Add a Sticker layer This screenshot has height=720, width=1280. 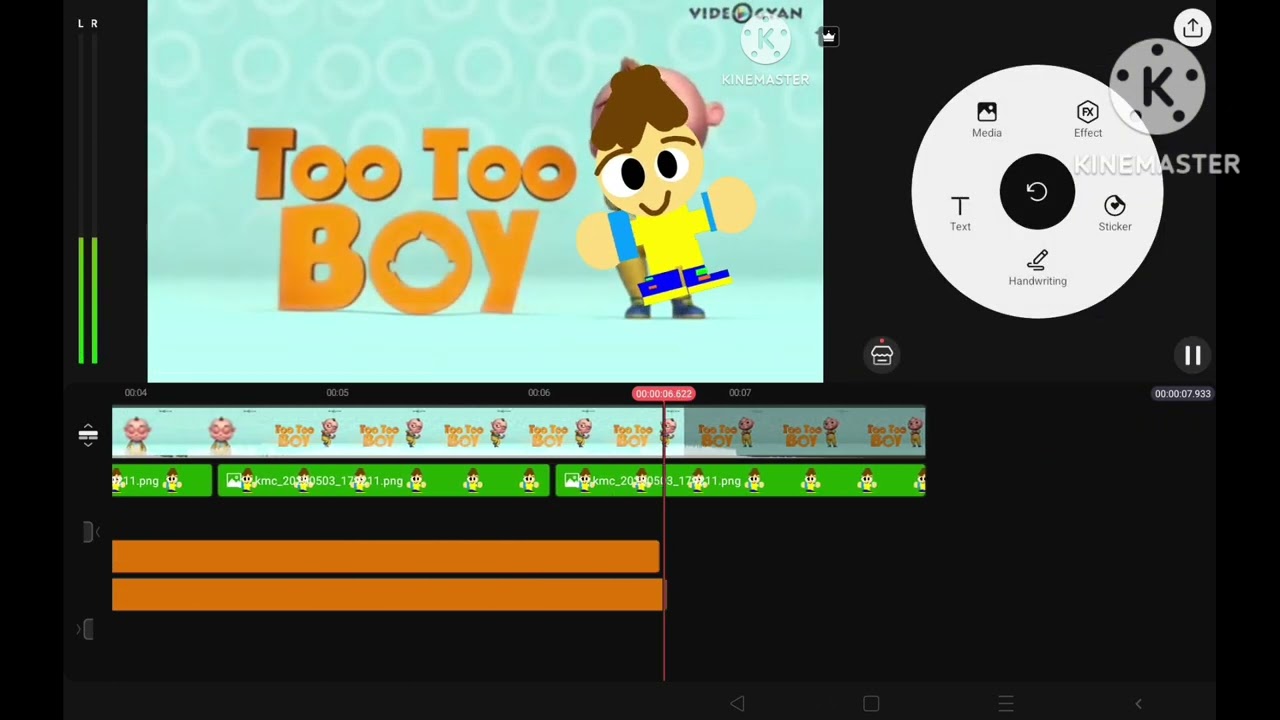(1115, 213)
